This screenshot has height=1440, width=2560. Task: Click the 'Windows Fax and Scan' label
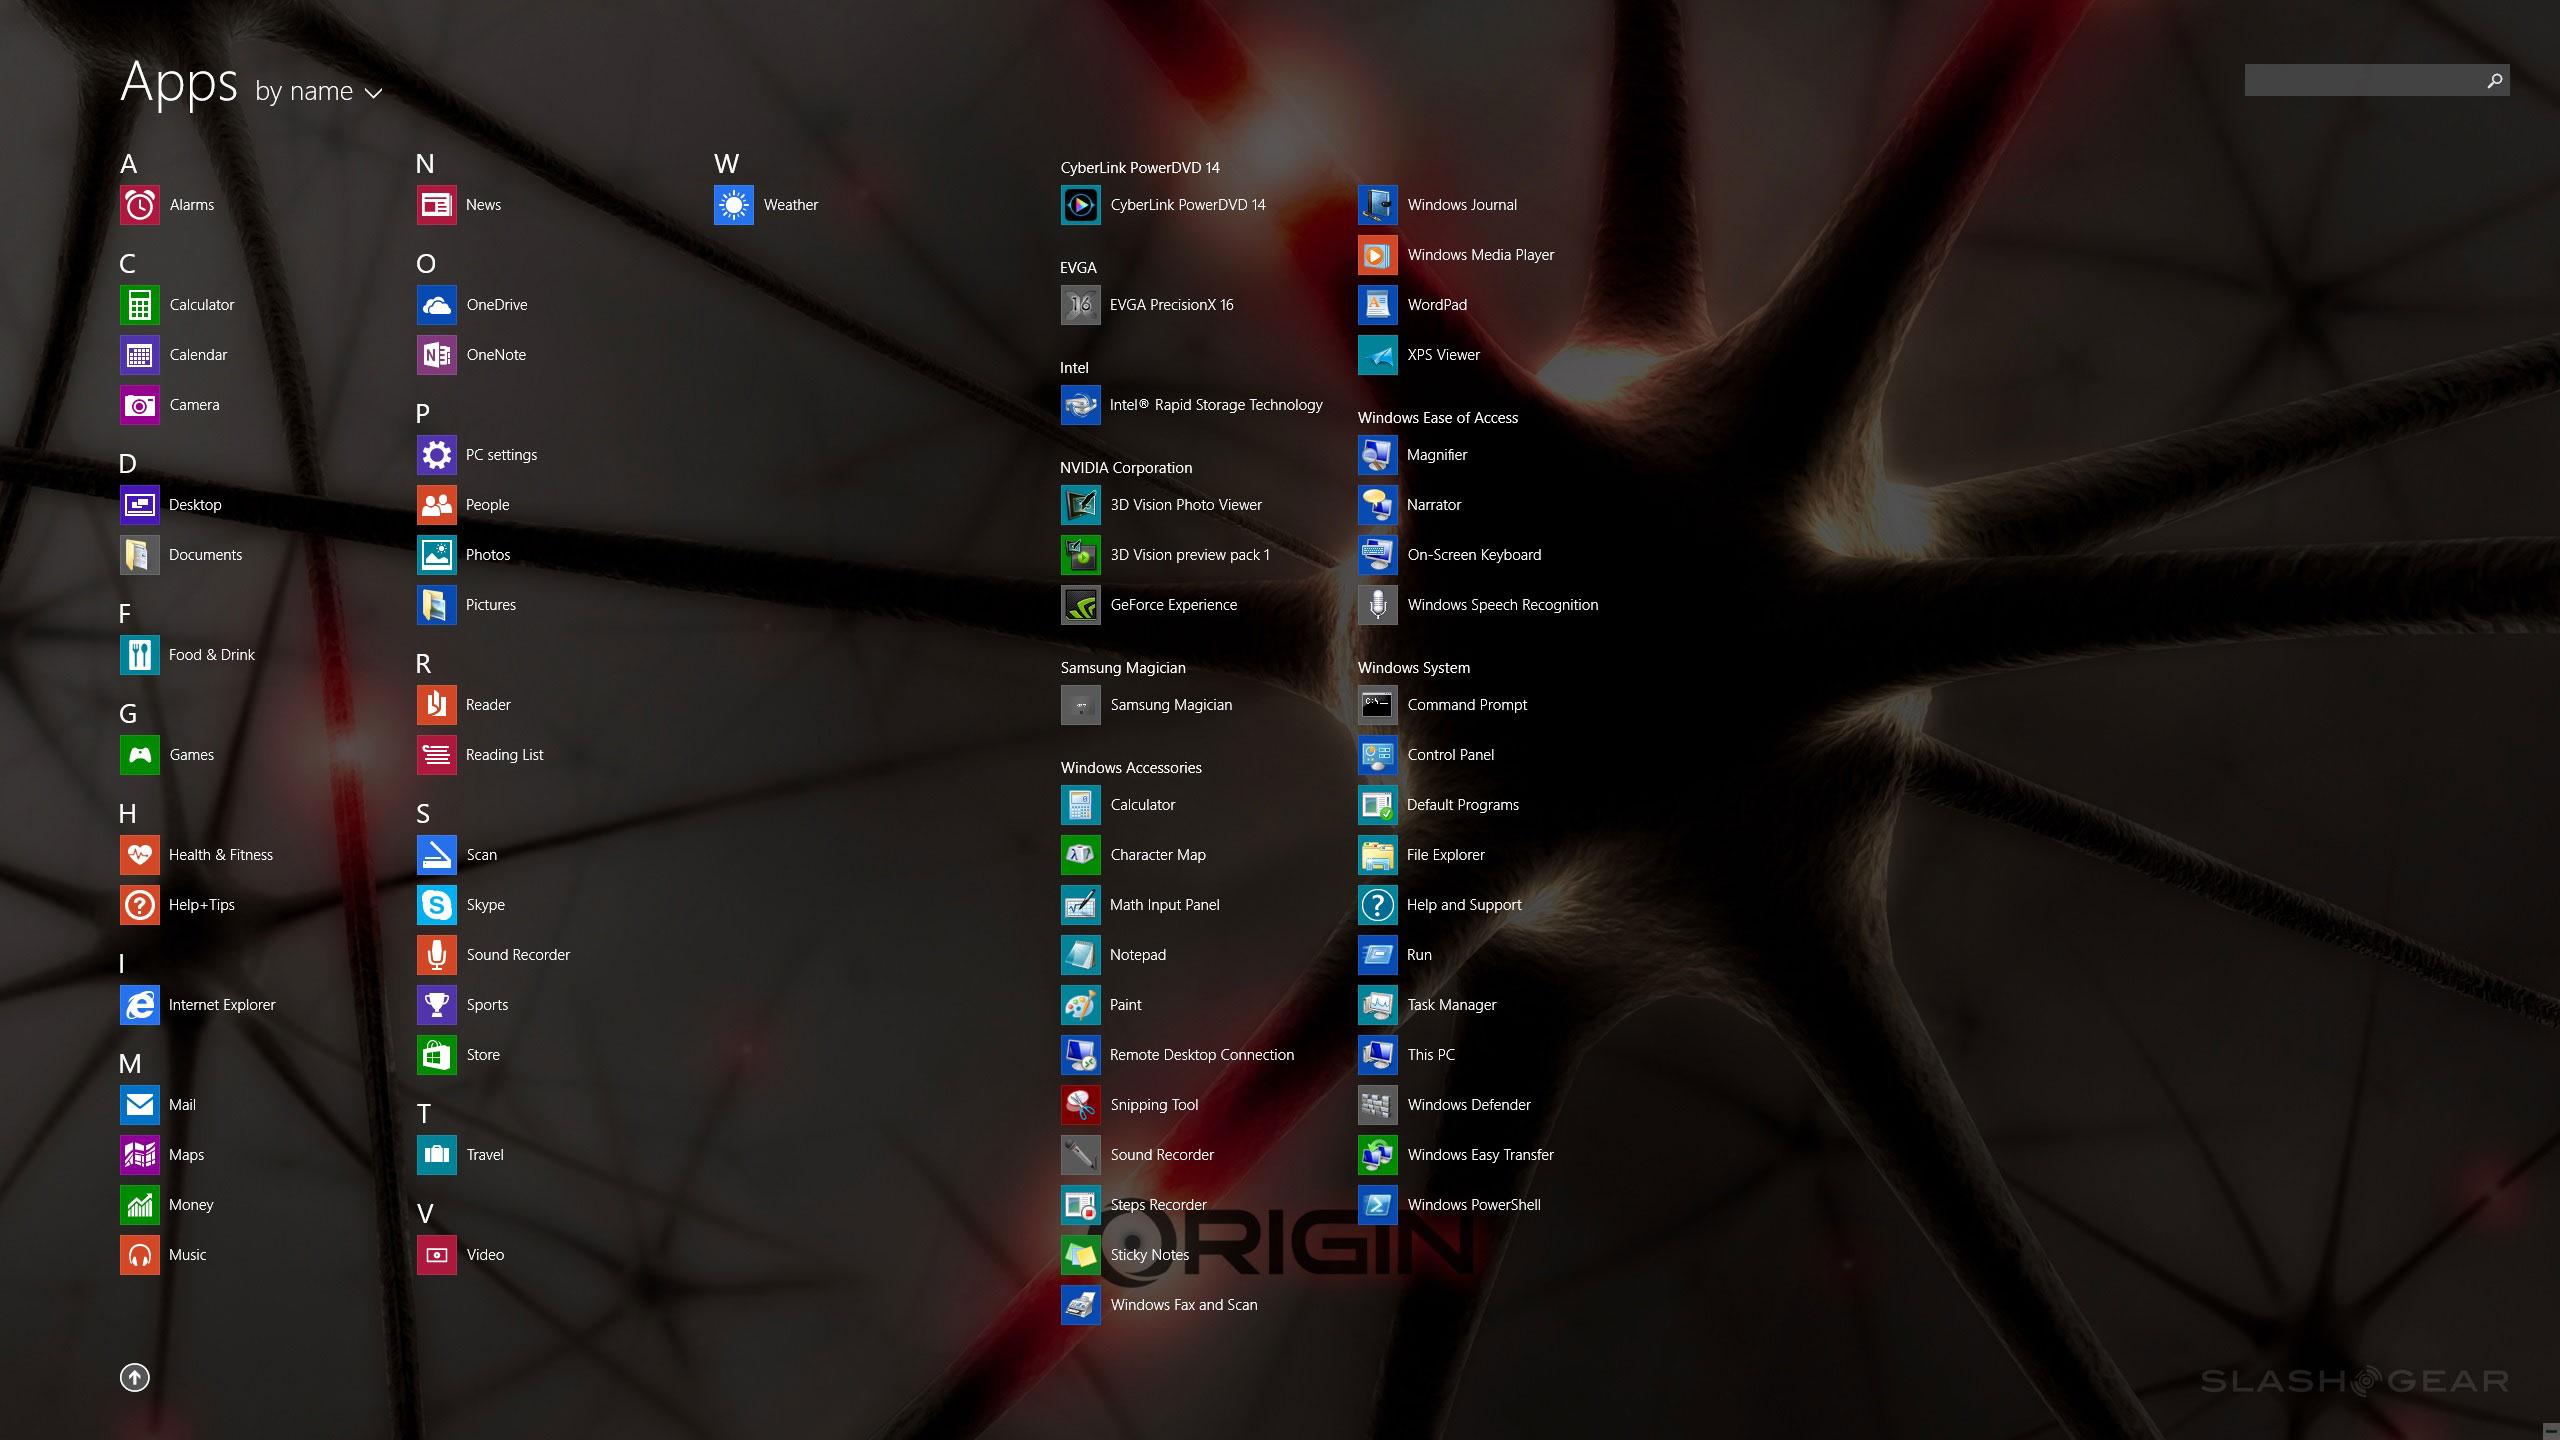pyautogui.click(x=1184, y=1305)
